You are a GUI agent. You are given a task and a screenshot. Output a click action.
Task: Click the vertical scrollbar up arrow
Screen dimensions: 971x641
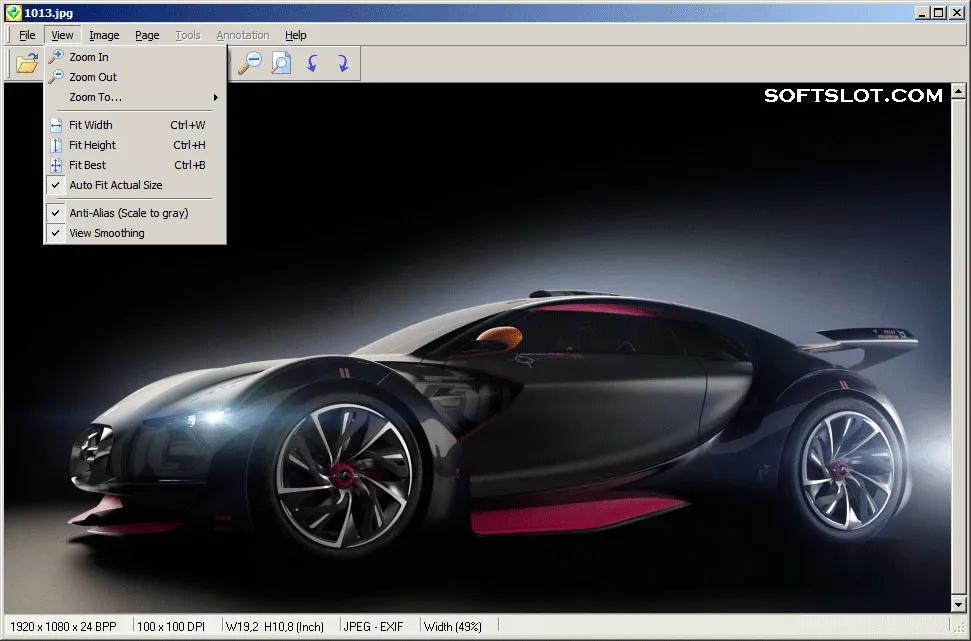959,92
